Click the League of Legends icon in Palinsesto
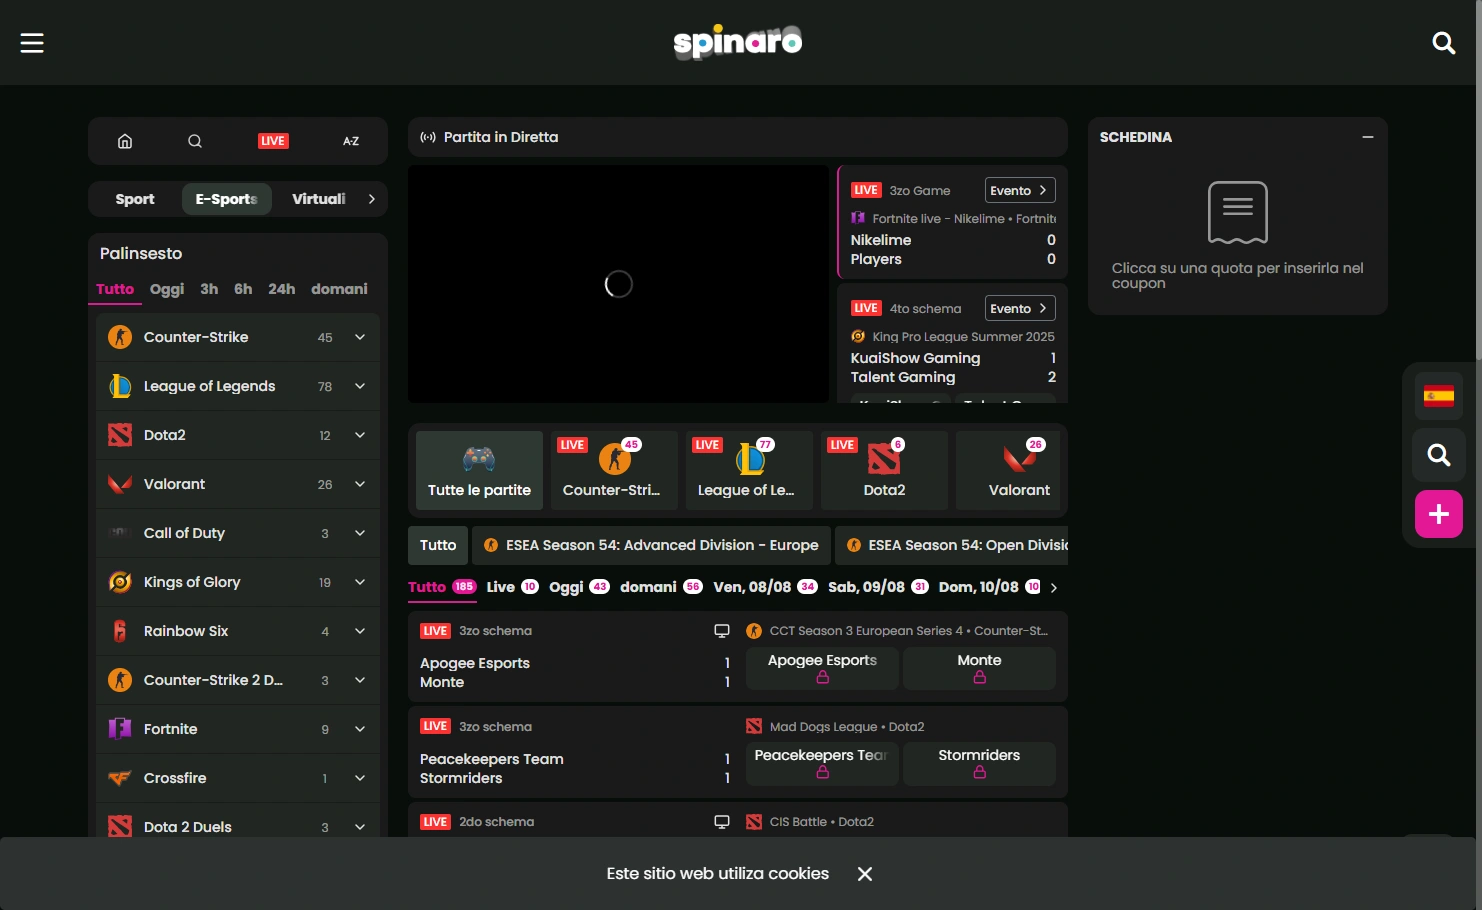 [120, 386]
